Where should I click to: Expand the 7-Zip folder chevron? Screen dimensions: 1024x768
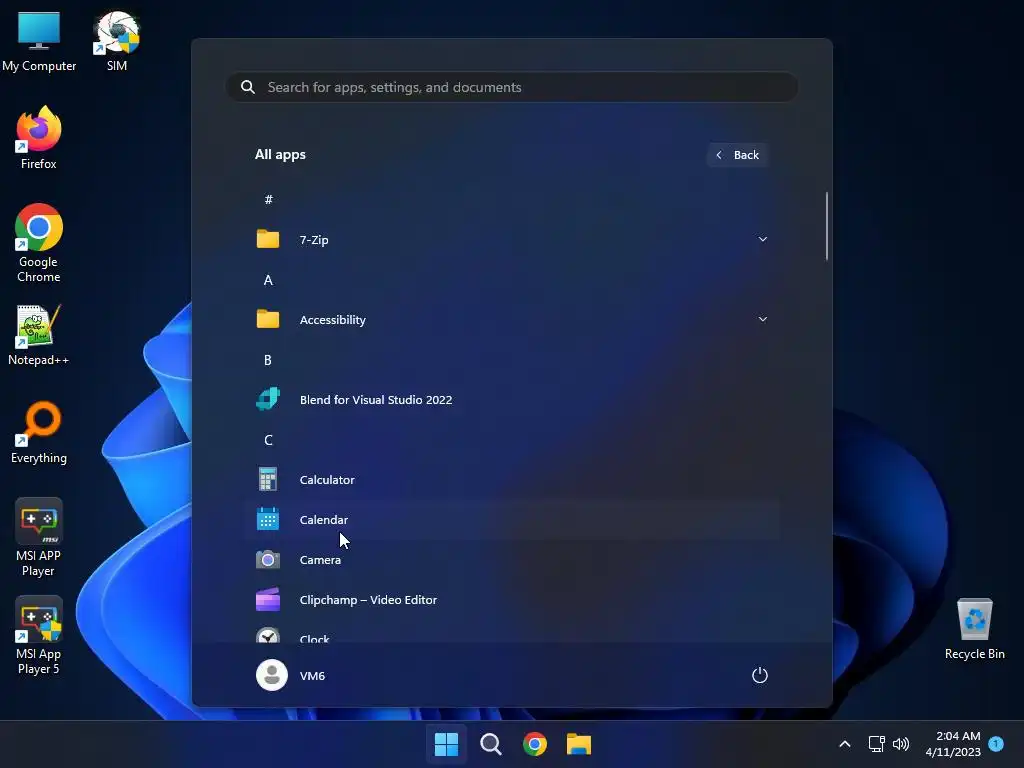coord(762,239)
